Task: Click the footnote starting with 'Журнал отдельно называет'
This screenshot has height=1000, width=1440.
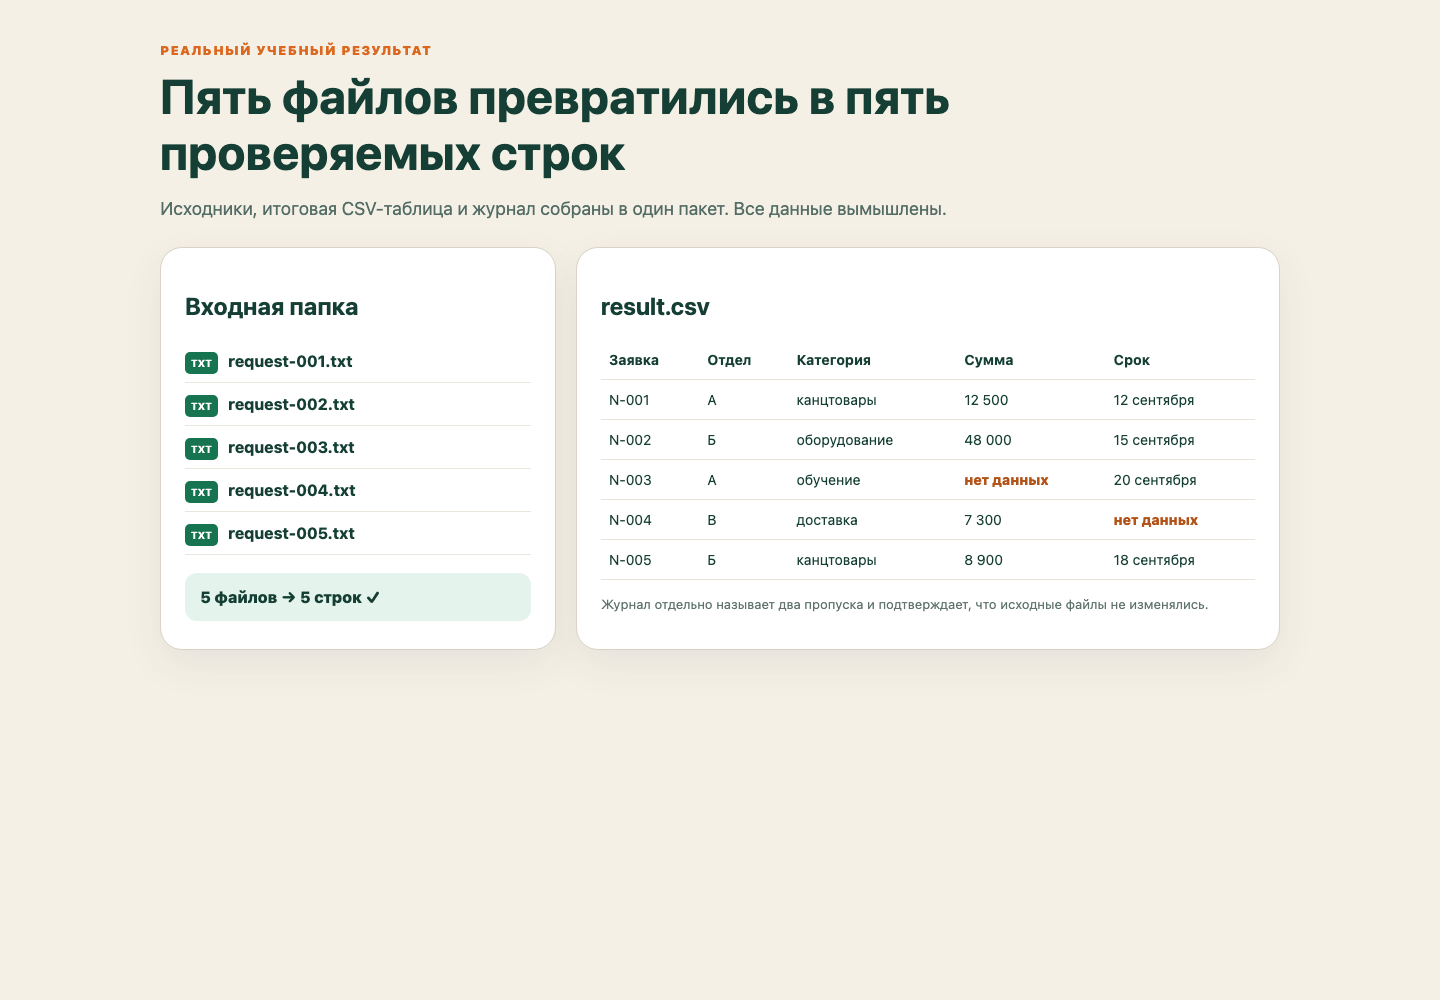Action: click(904, 605)
